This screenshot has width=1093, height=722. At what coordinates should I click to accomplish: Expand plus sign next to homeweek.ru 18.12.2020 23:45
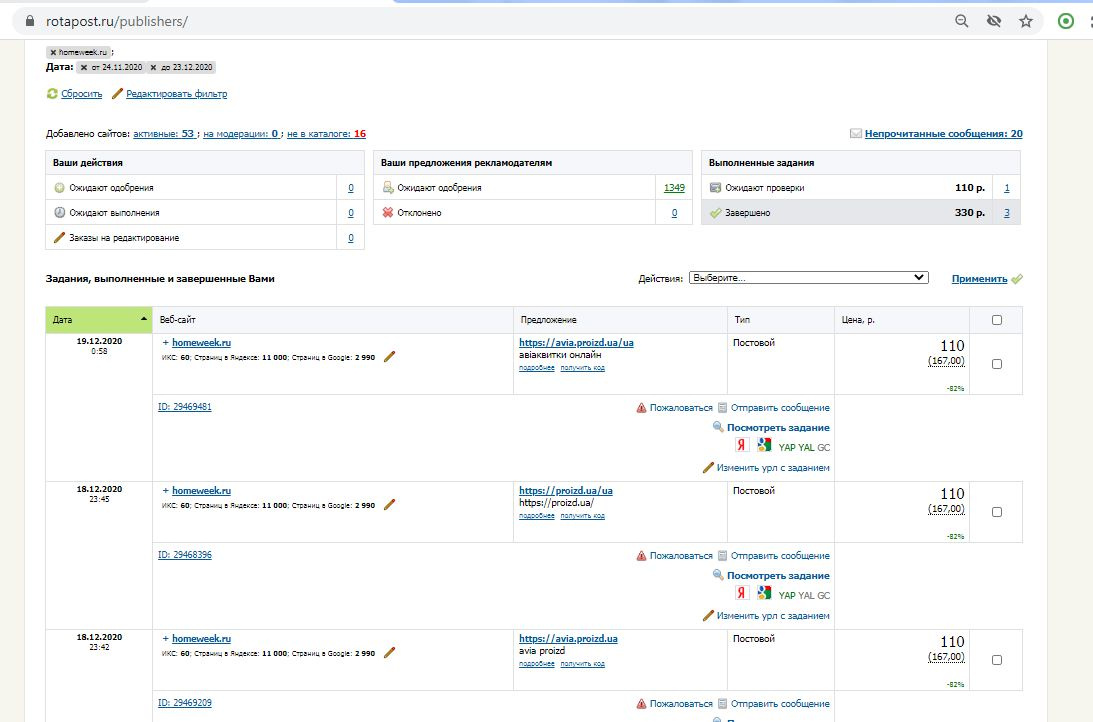coord(165,490)
